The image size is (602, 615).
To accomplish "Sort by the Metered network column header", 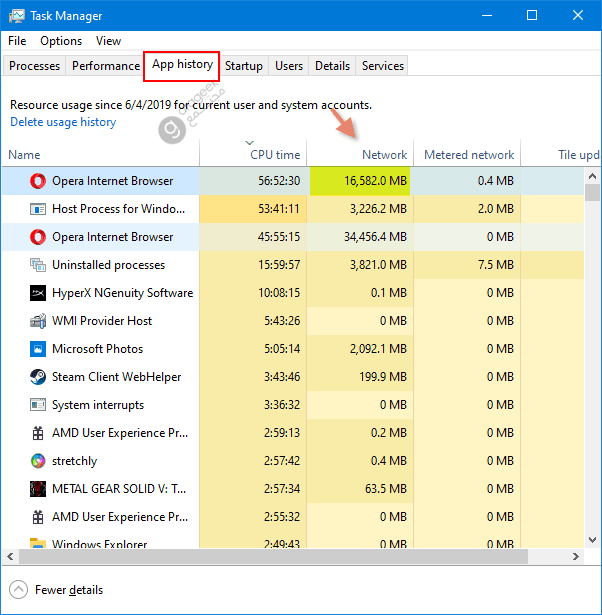I will tap(467, 155).
